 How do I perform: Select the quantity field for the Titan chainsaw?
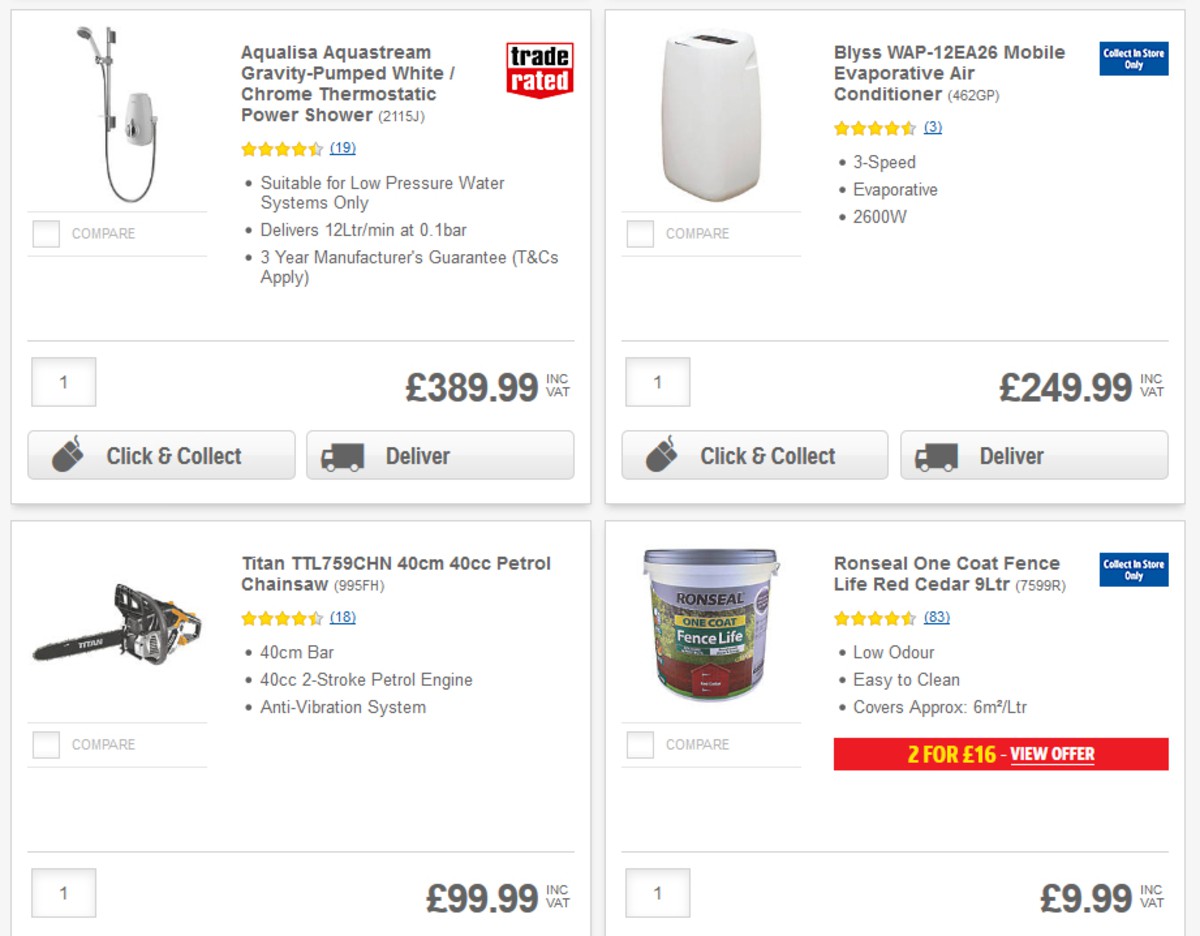63,892
